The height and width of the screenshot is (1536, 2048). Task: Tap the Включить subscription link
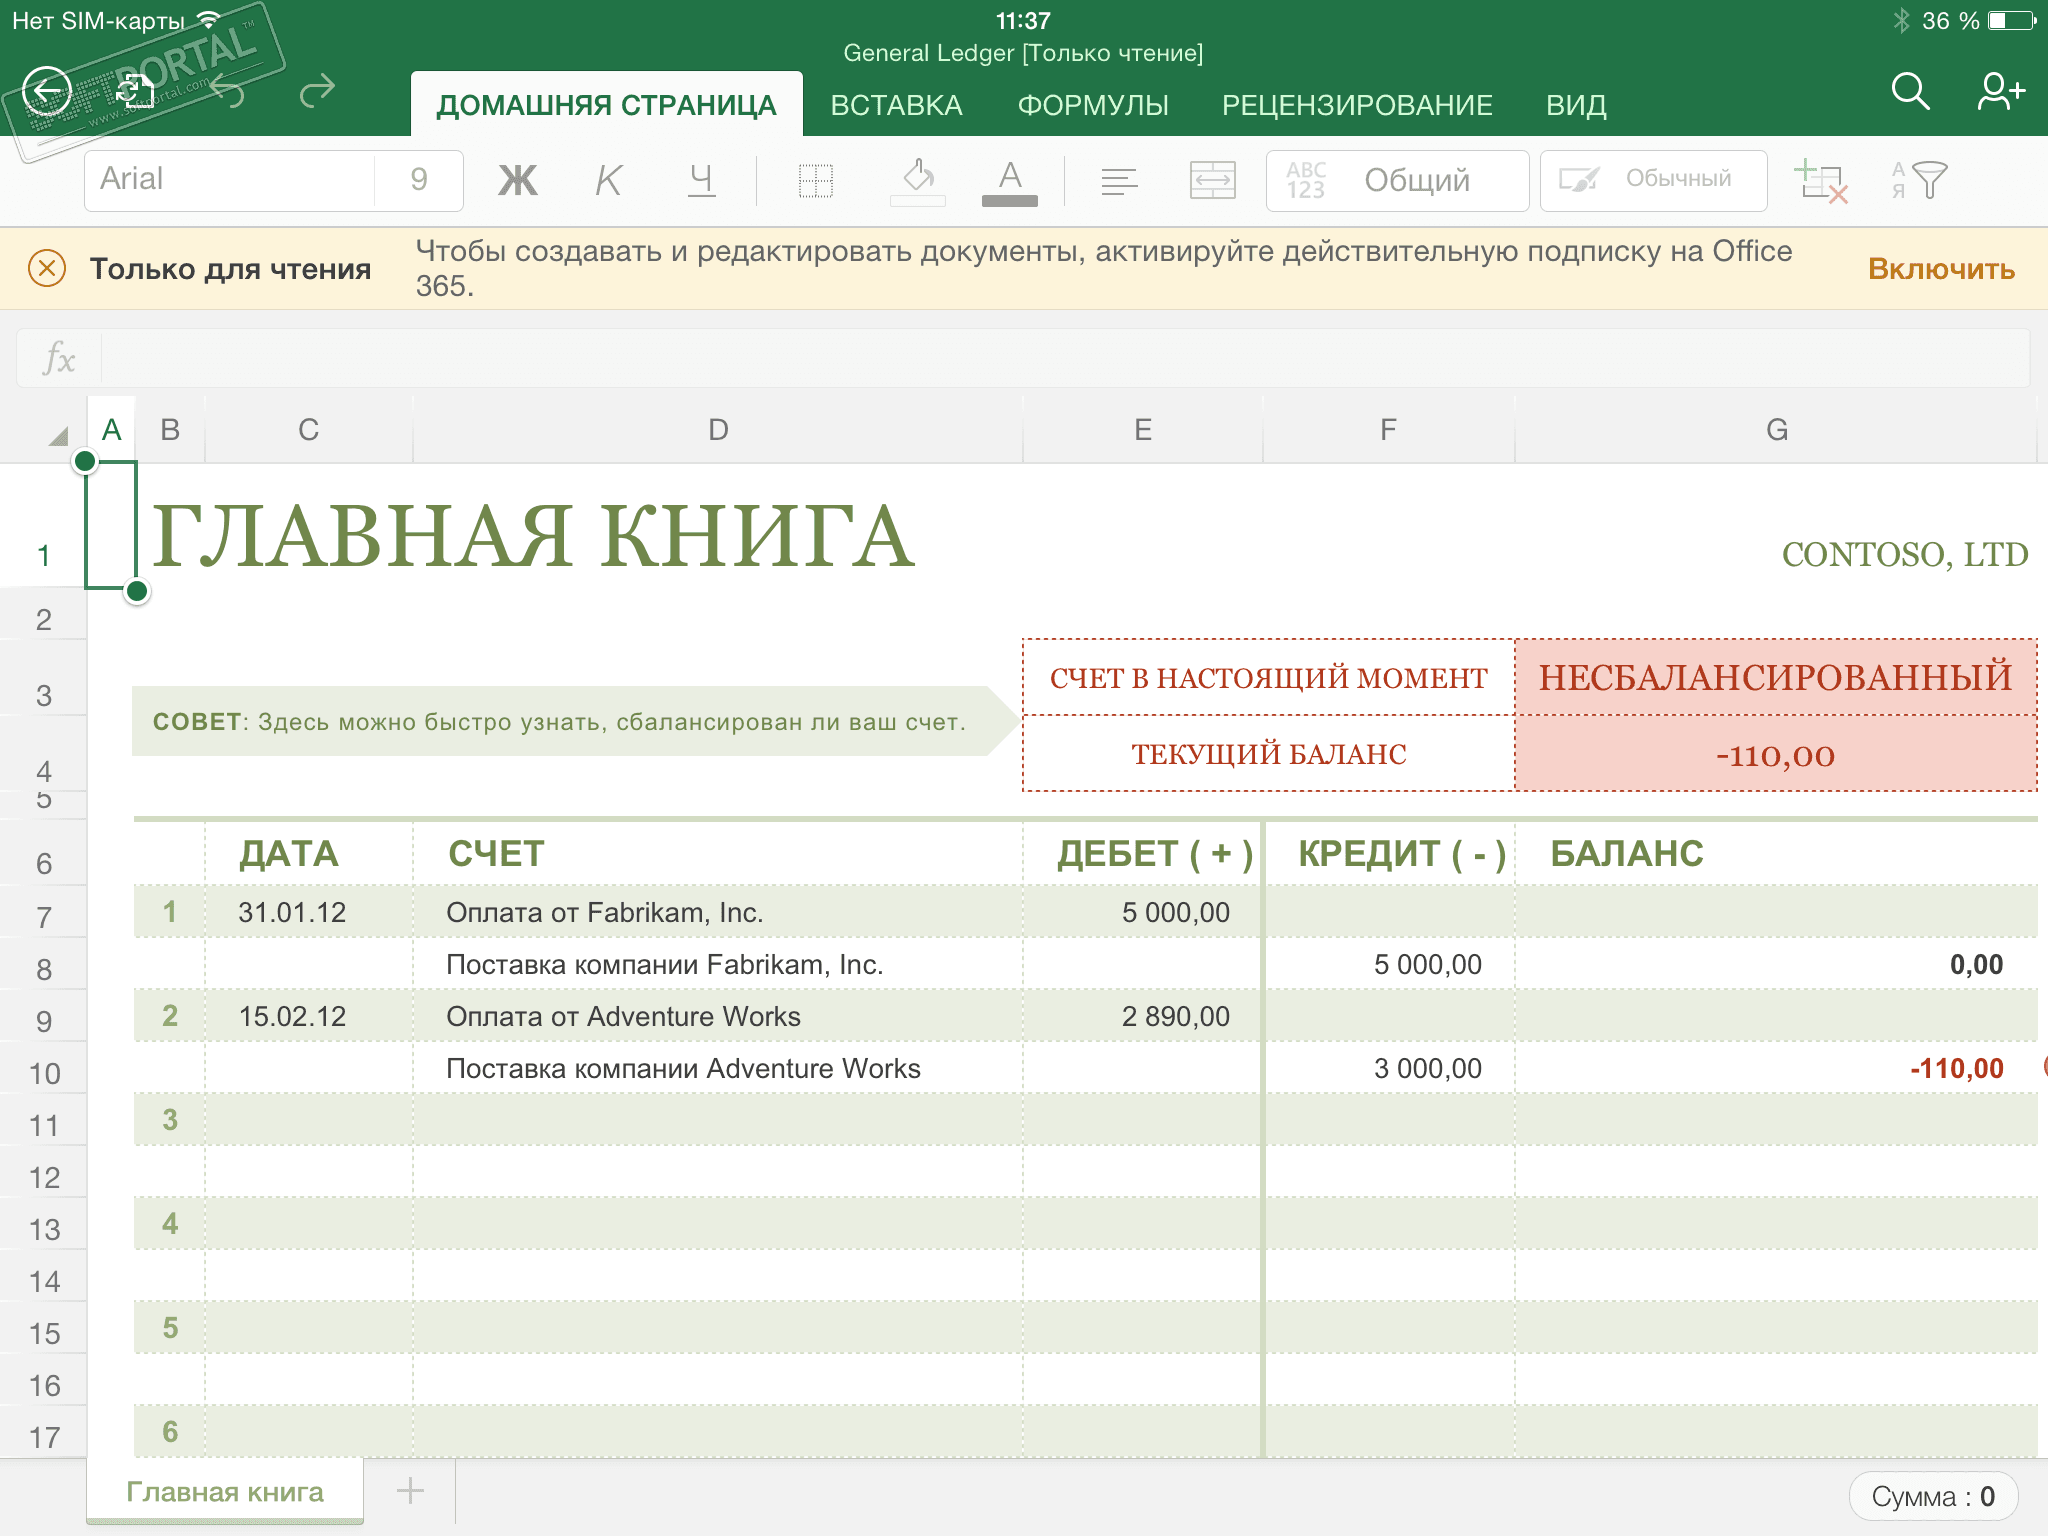[1941, 269]
